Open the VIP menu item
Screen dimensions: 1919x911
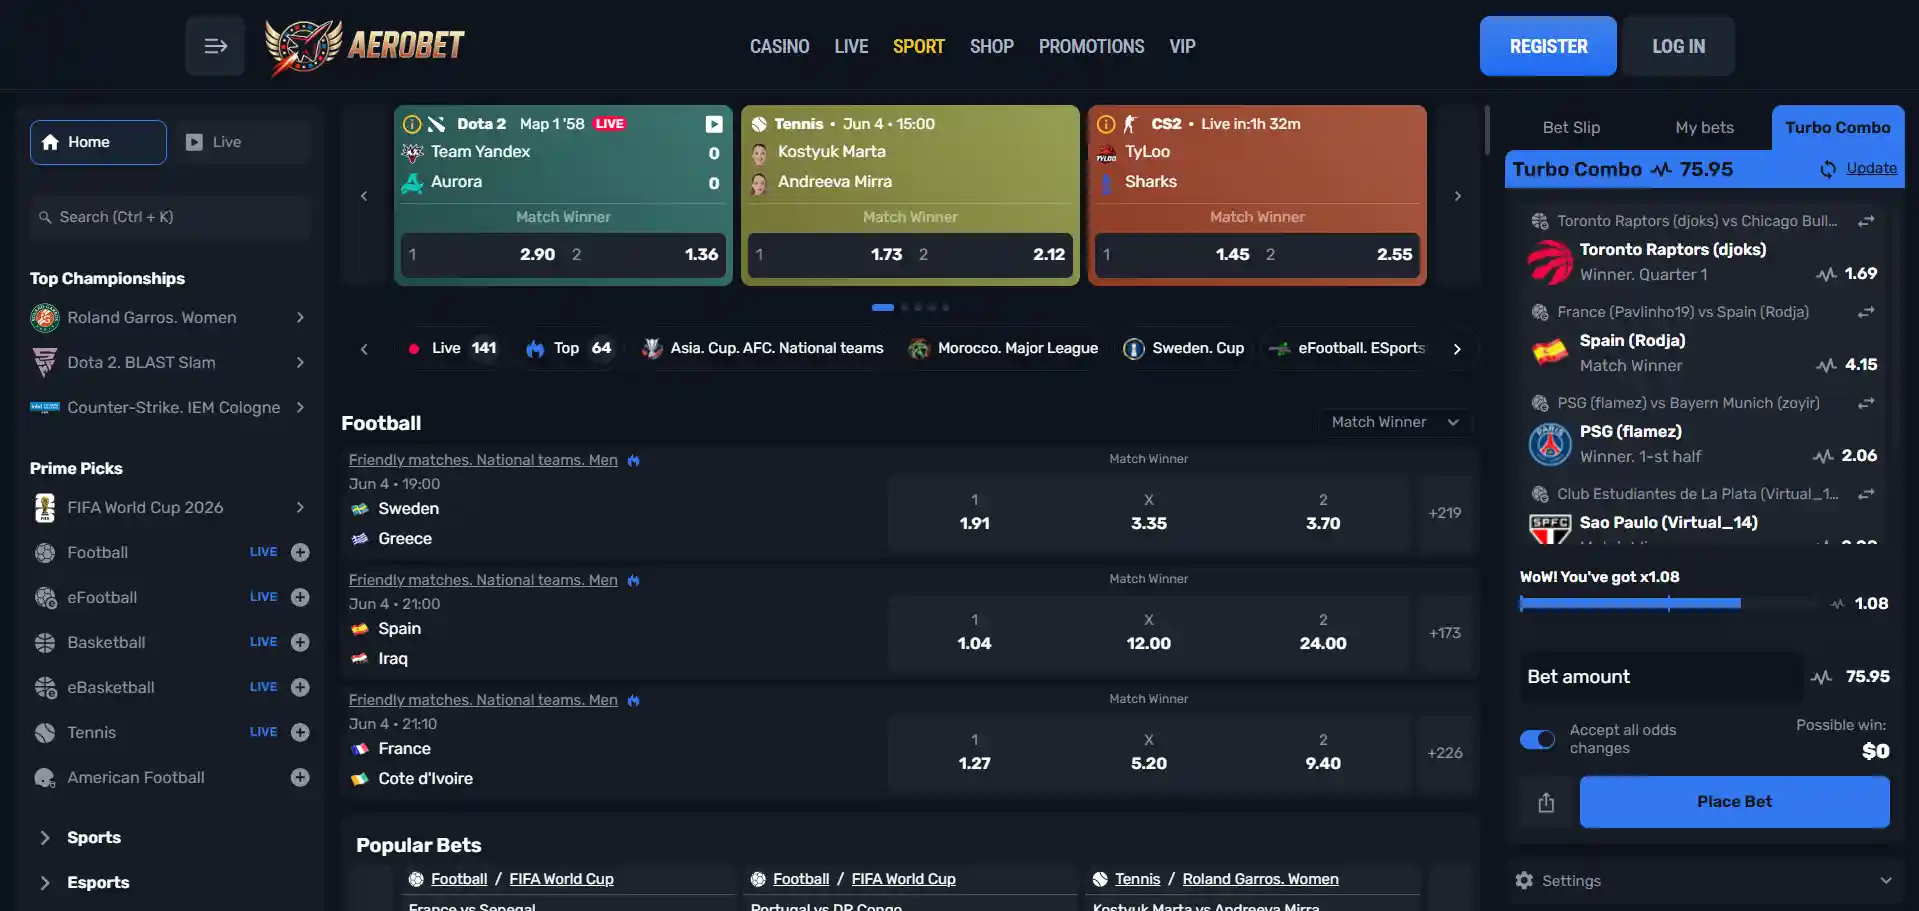point(1182,46)
